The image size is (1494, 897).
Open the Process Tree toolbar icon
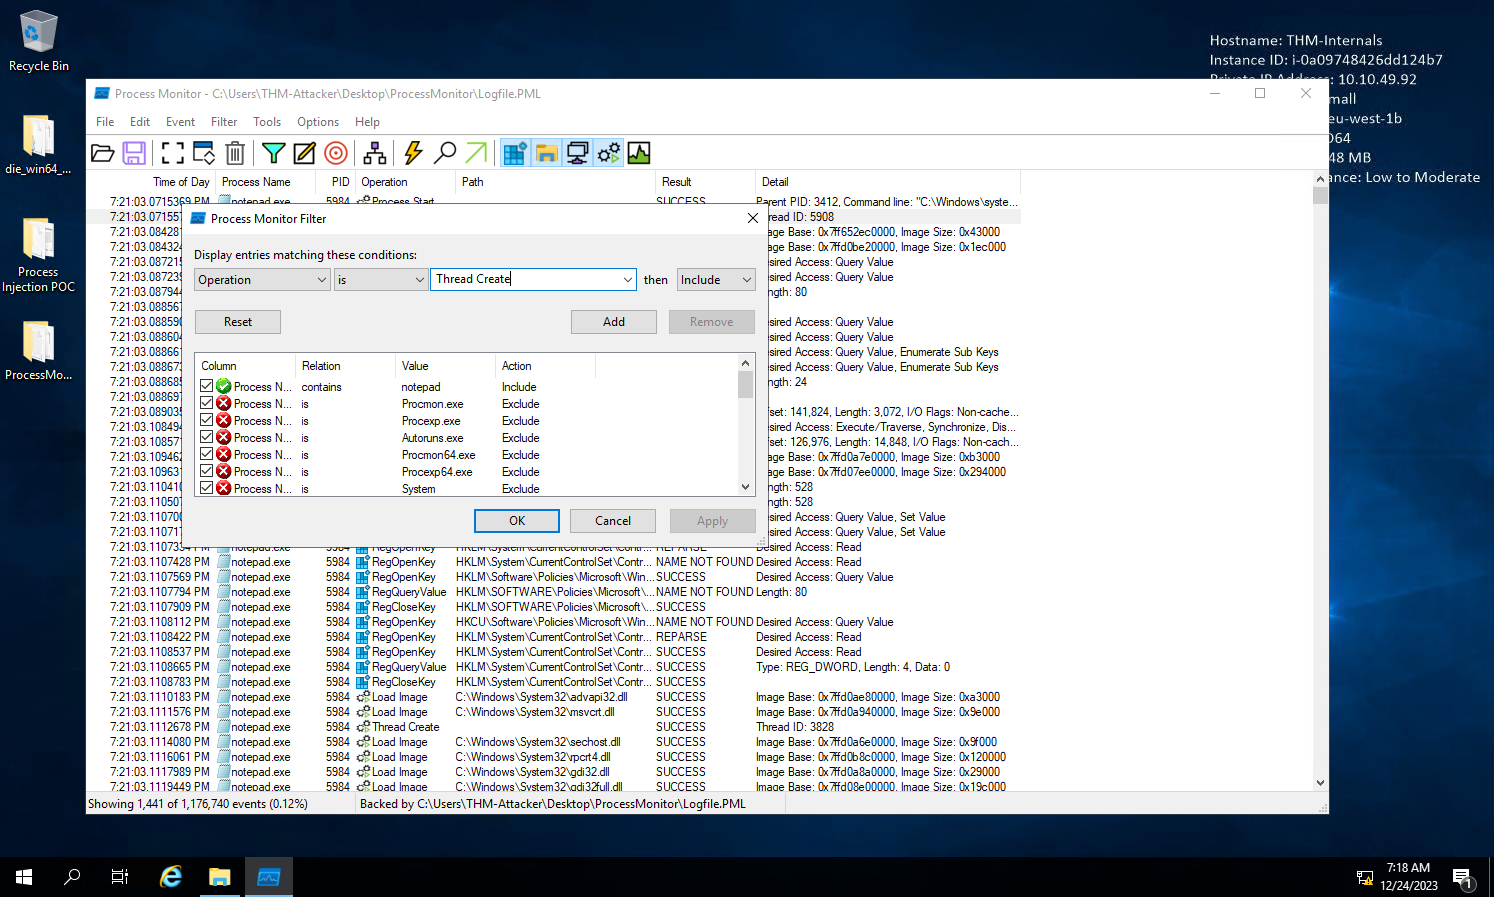click(375, 153)
